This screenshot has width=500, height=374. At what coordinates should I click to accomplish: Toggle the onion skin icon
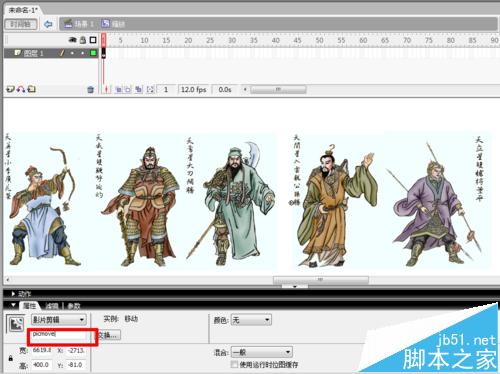[x=118, y=89]
